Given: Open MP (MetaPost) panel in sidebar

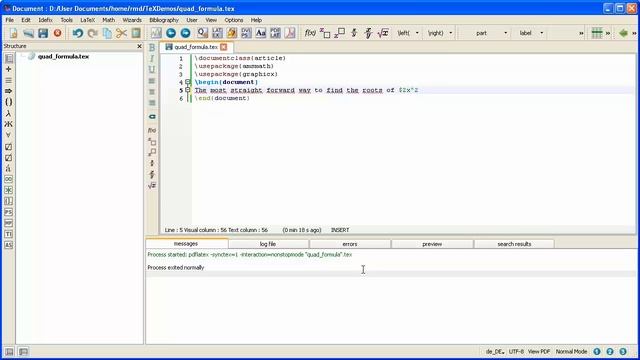Looking at the screenshot, I should [x=9, y=223].
